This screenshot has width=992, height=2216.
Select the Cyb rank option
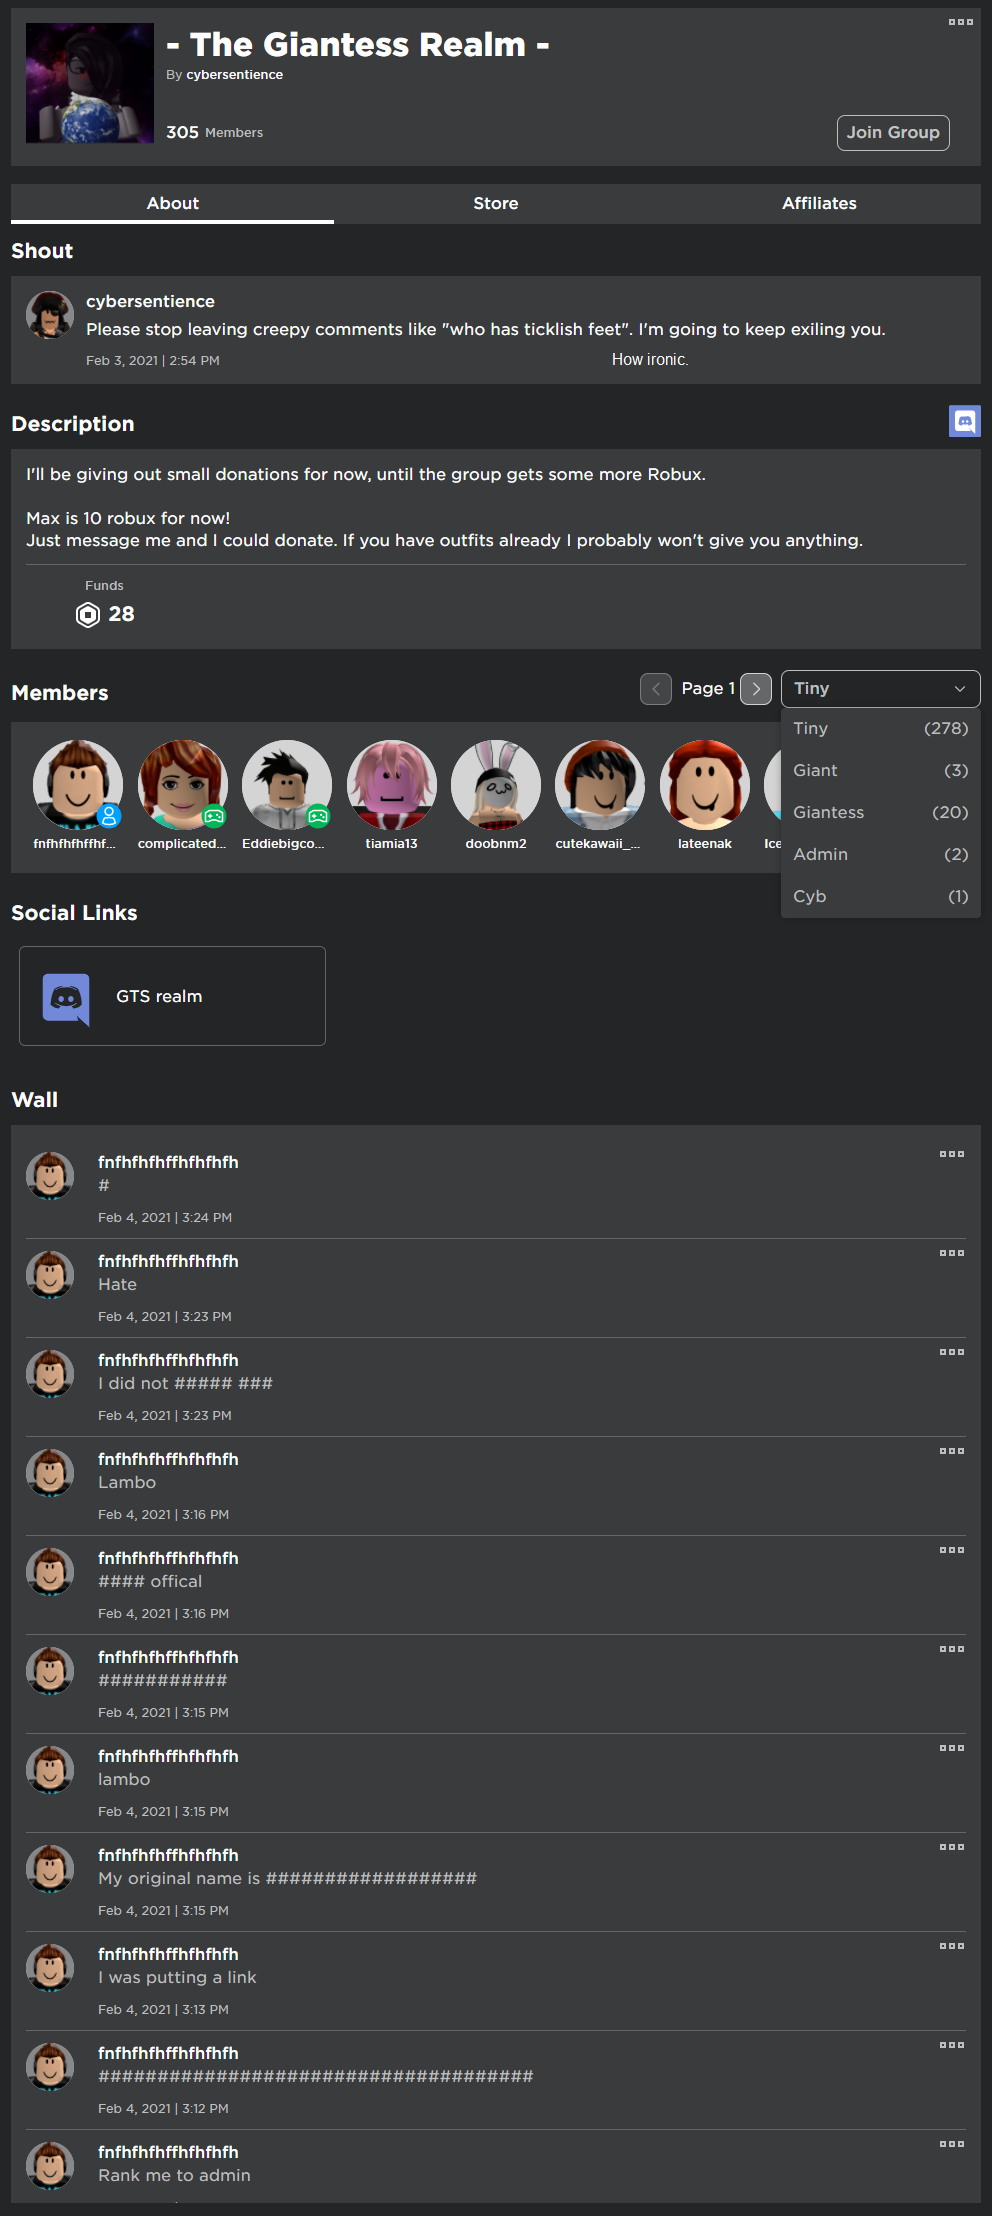click(880, 897)
